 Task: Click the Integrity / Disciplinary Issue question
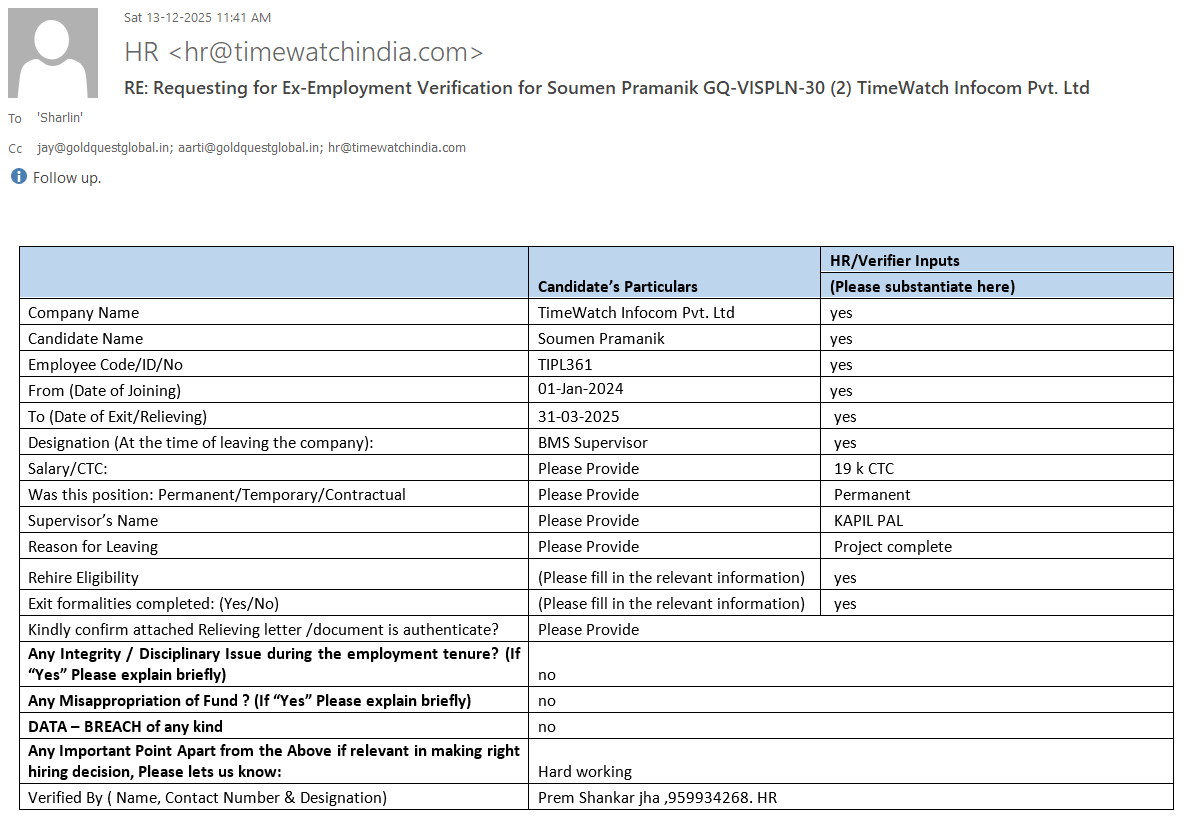(x=274, y=664)
